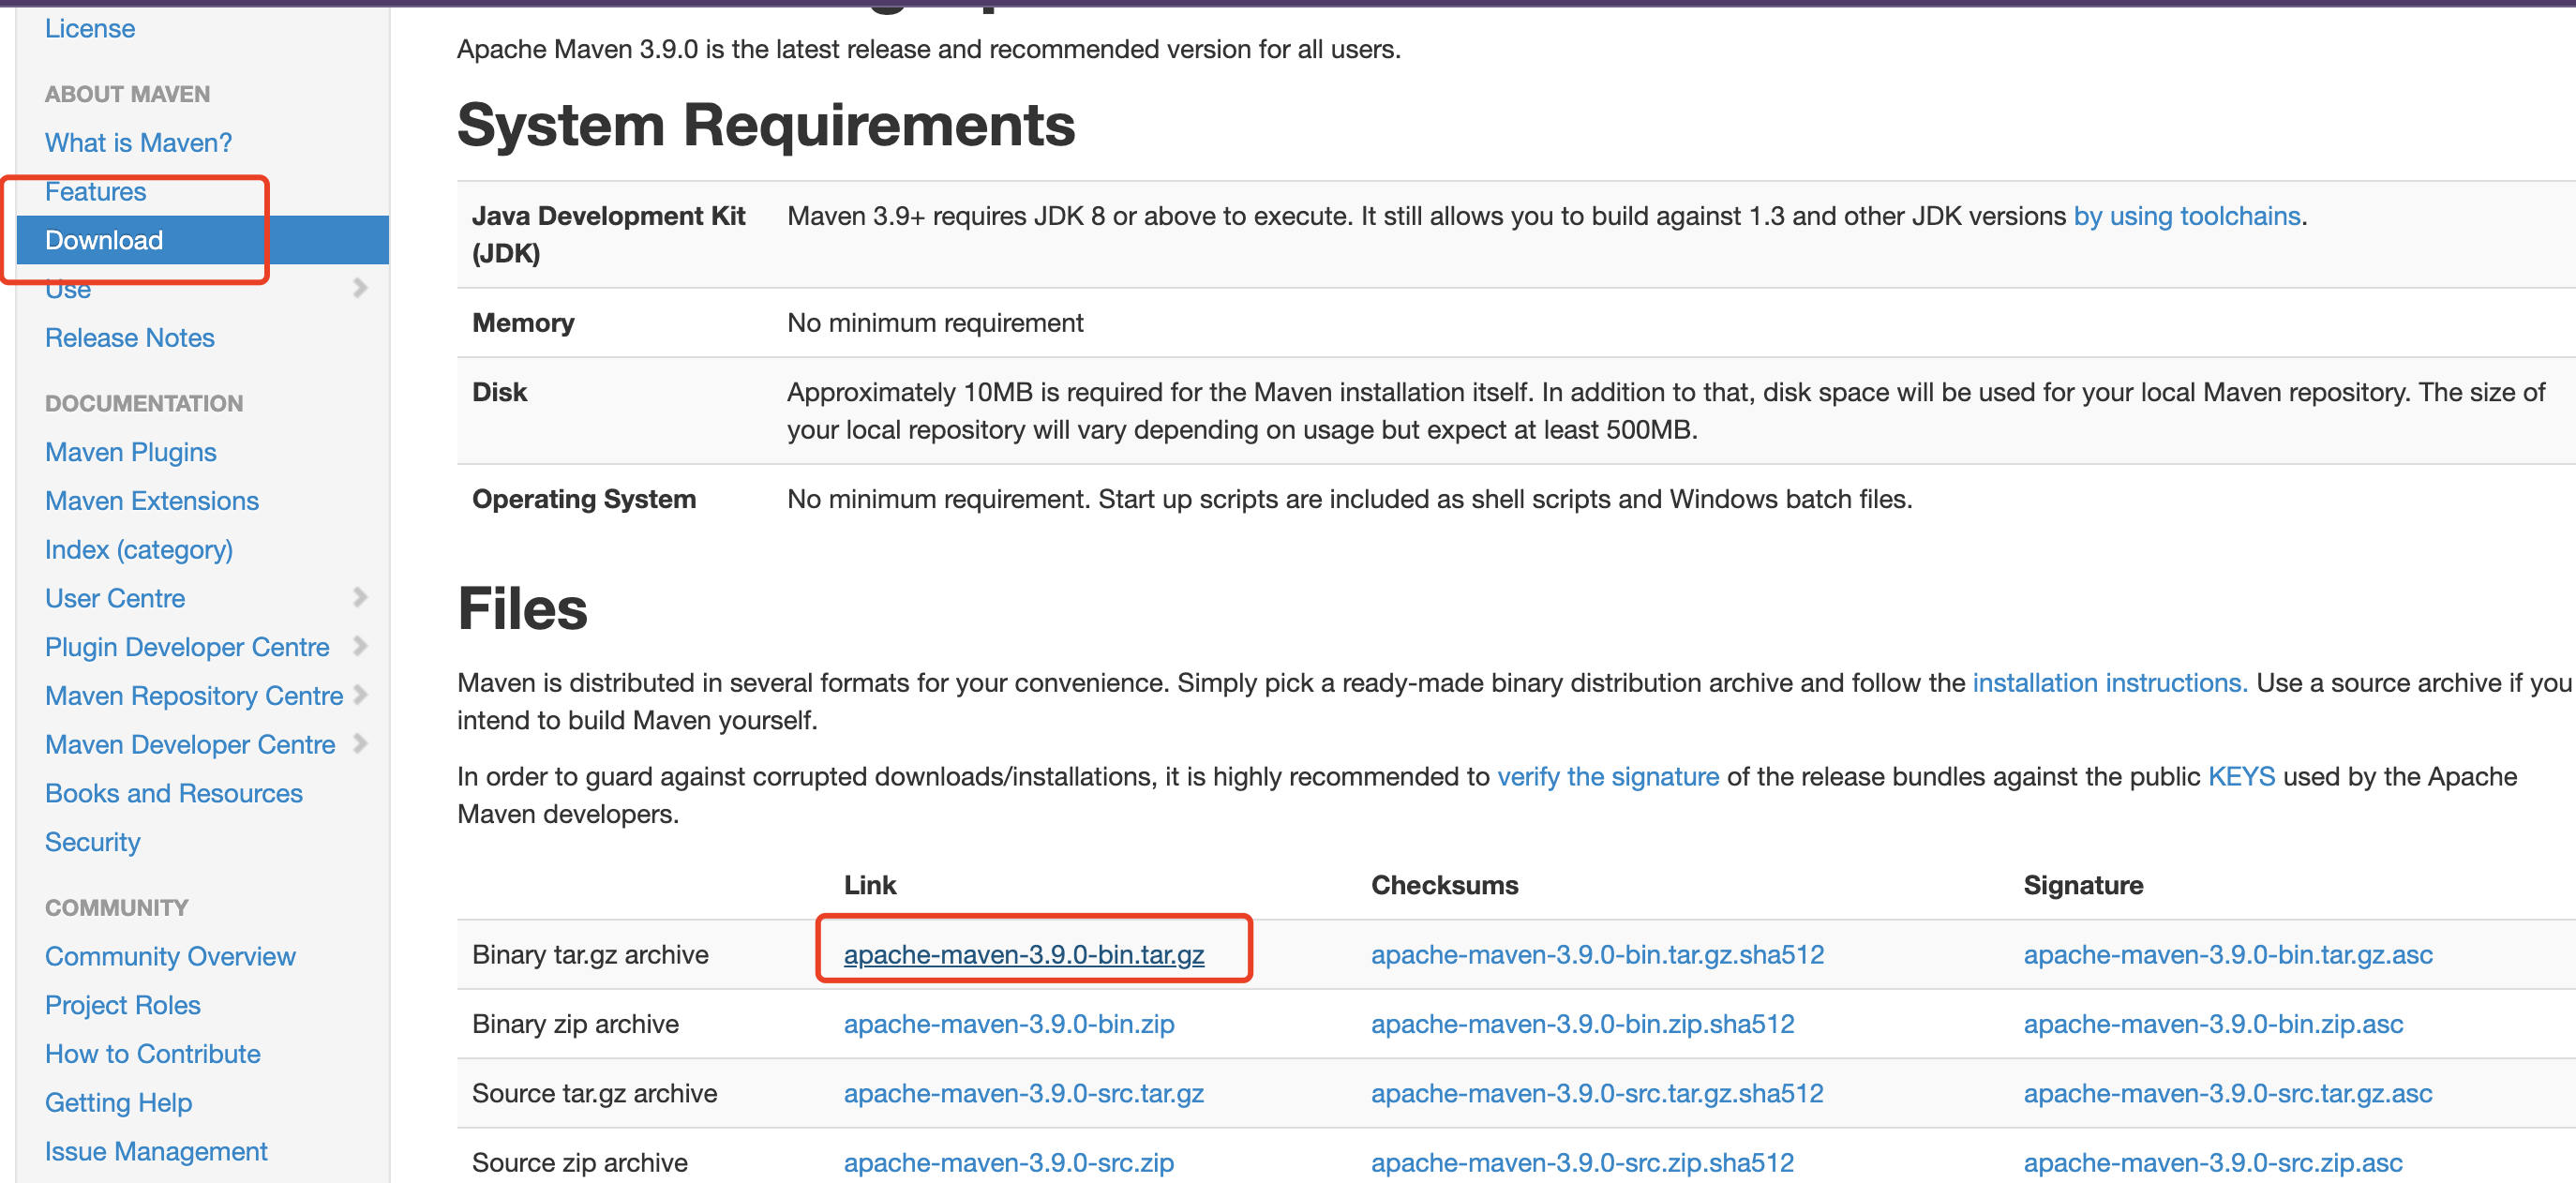Screen dimensions: 2576x1183
Task: Click the System Requirements heading
Action: (x=766, y=125)
